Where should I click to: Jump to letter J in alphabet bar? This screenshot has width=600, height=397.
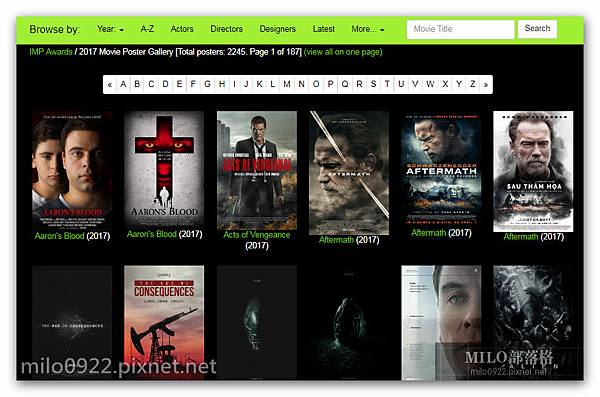click(x=246, y=84)
